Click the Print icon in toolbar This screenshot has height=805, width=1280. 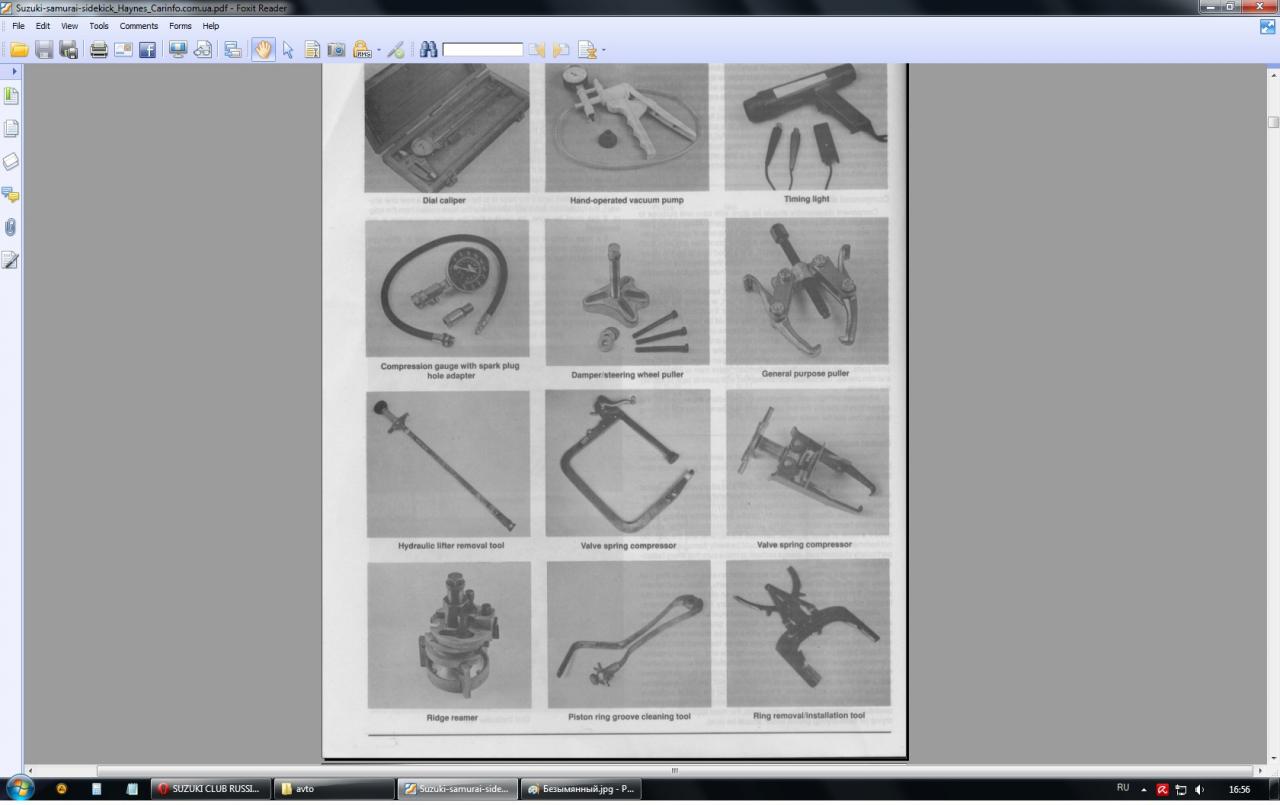point(98,49)
